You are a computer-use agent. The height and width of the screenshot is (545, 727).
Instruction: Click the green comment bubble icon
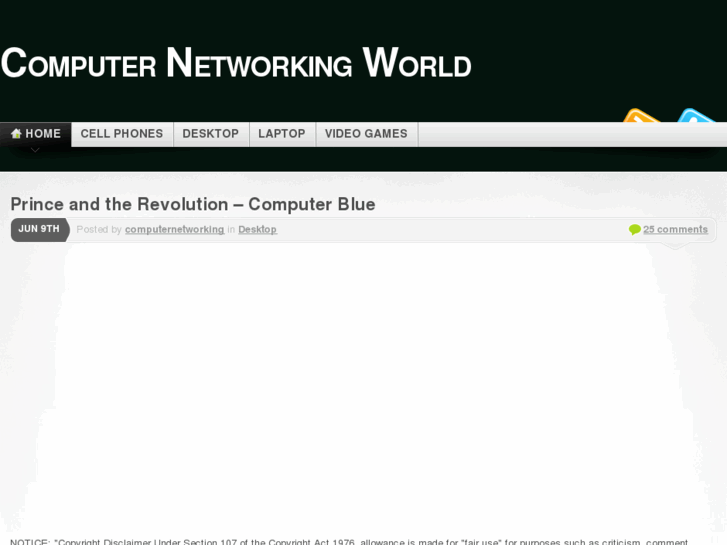(634, 229)
